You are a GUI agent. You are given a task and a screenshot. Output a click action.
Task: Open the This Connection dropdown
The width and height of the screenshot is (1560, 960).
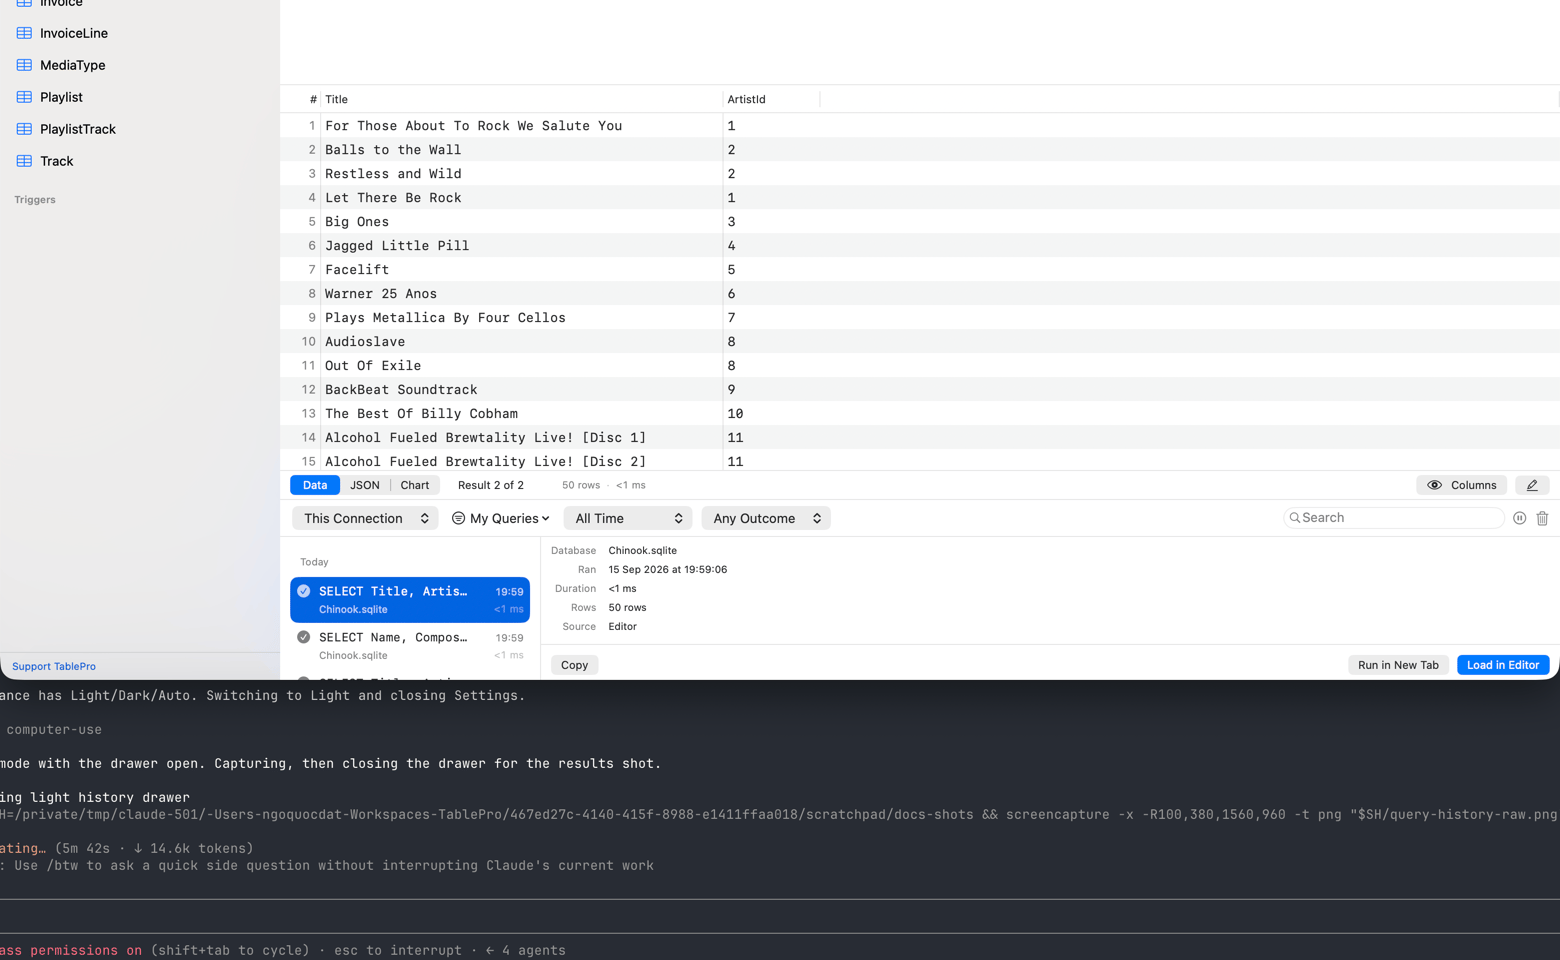(x=365, y=518)
